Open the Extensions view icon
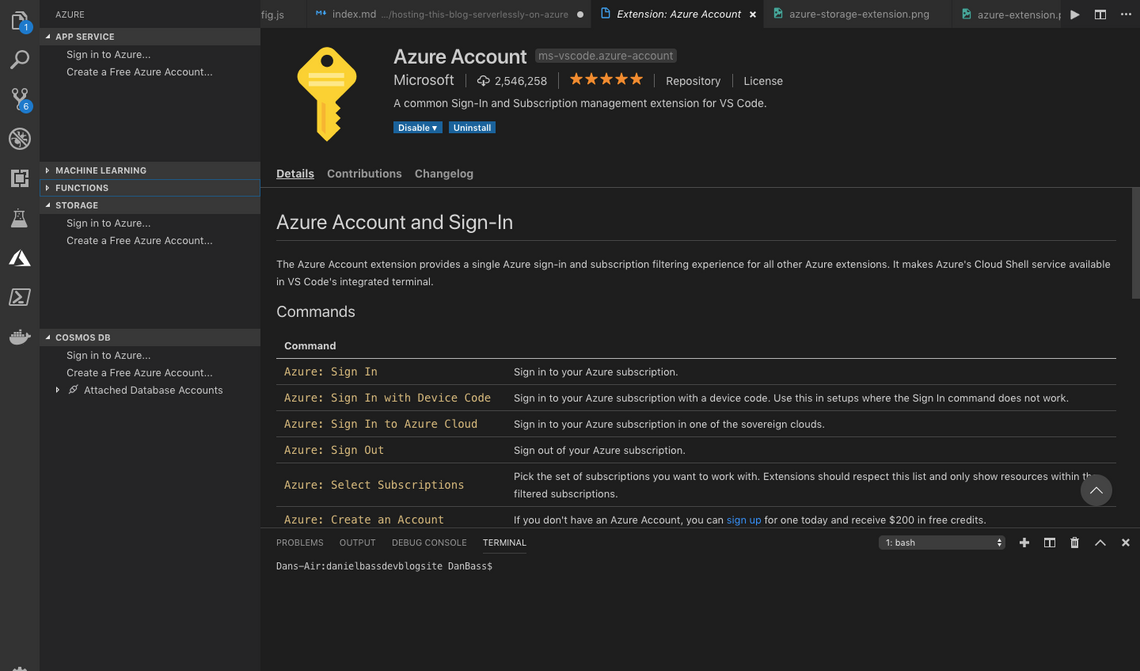The image size is (1140, 671). click(x=20, y=178)
